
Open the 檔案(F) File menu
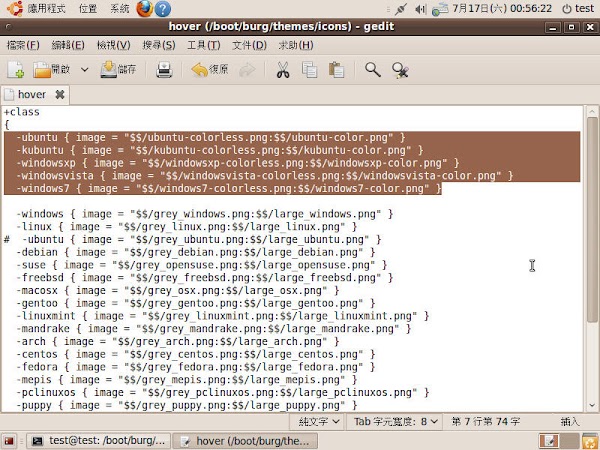click(x=23, y=46)
